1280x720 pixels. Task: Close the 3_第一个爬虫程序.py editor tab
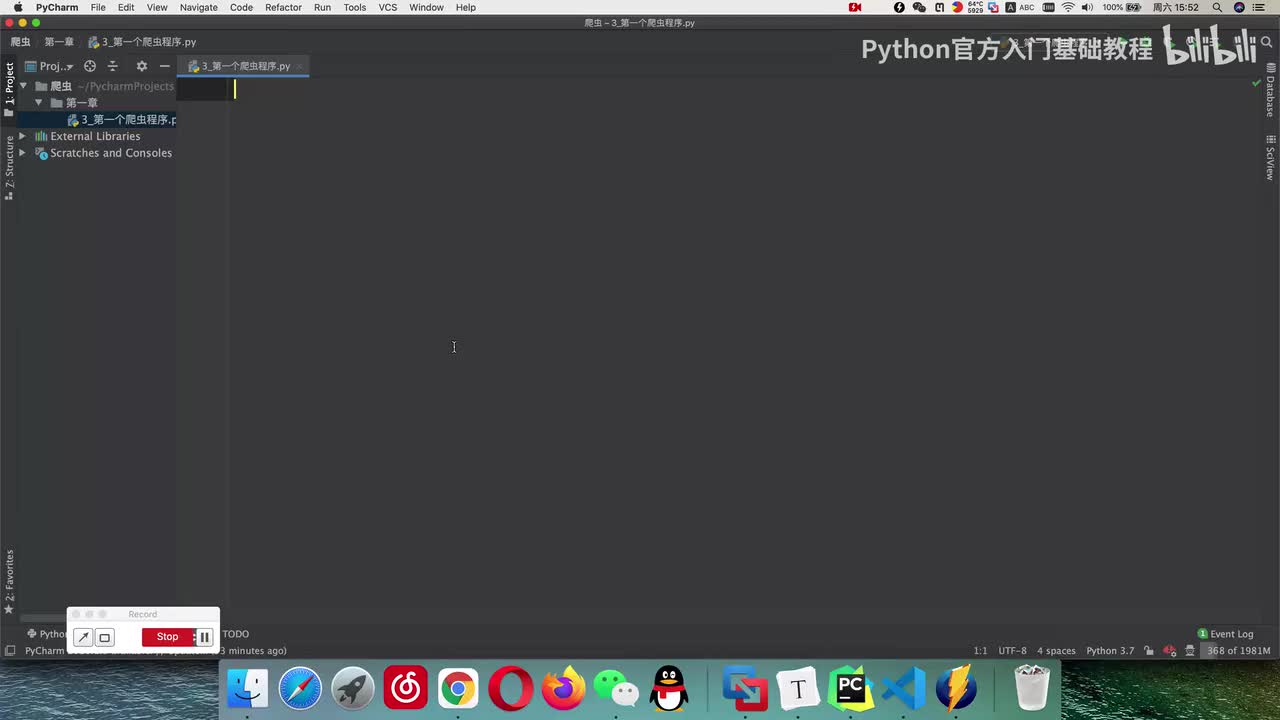point(299,66)
